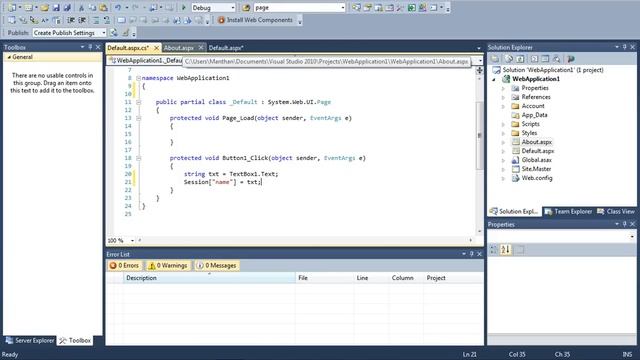This screenshot has height=360, width=640.
Task: Open the 'page' find combo box dropdown
Action: [342, 8]
